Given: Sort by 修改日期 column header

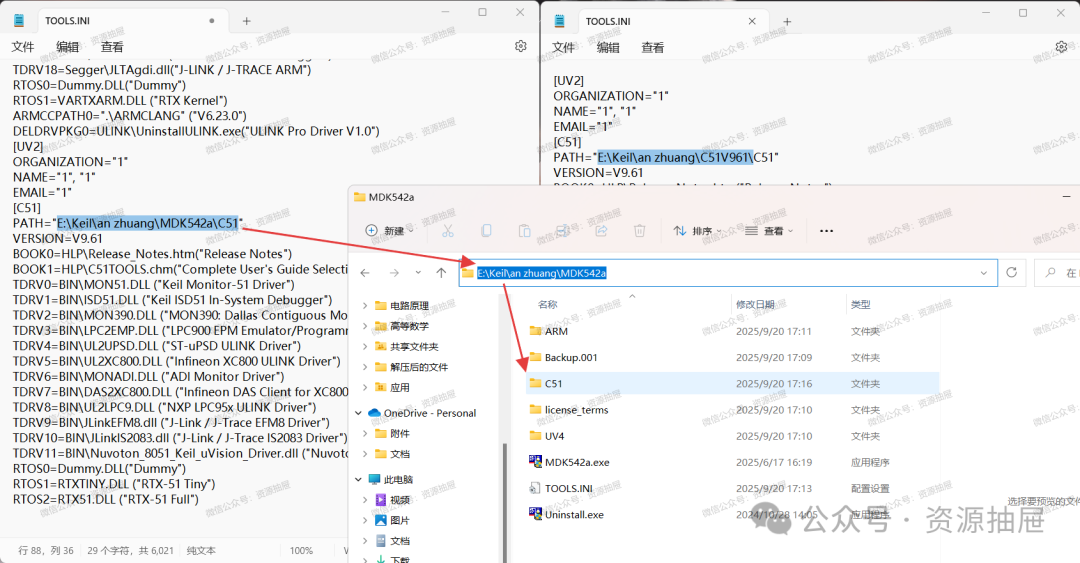Looking at the screenshot, I should pos(755,304).
